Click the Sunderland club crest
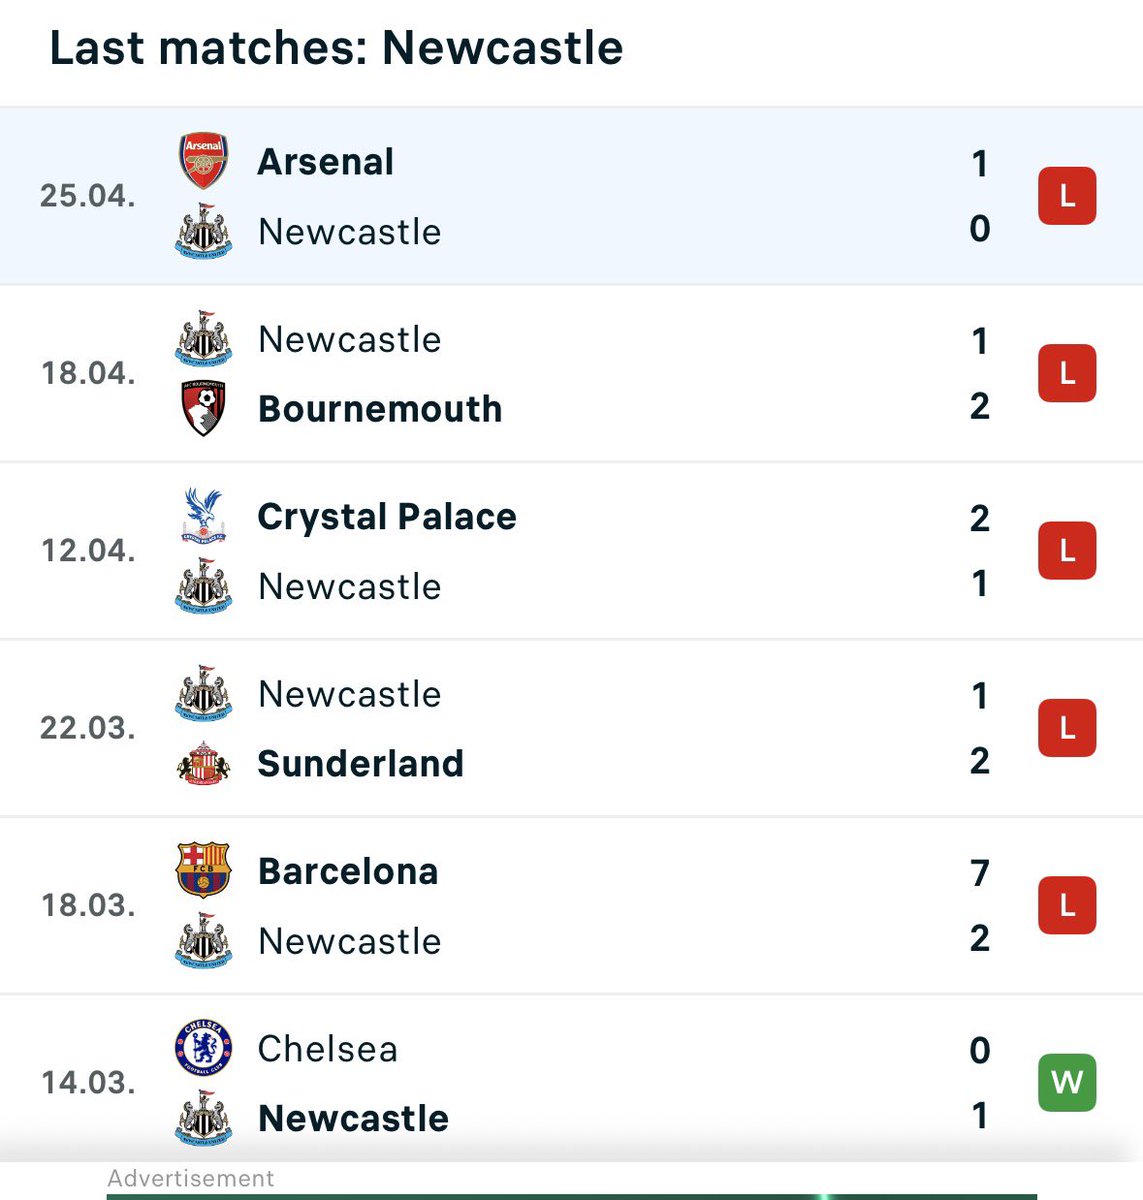 [x=204, y=763]
